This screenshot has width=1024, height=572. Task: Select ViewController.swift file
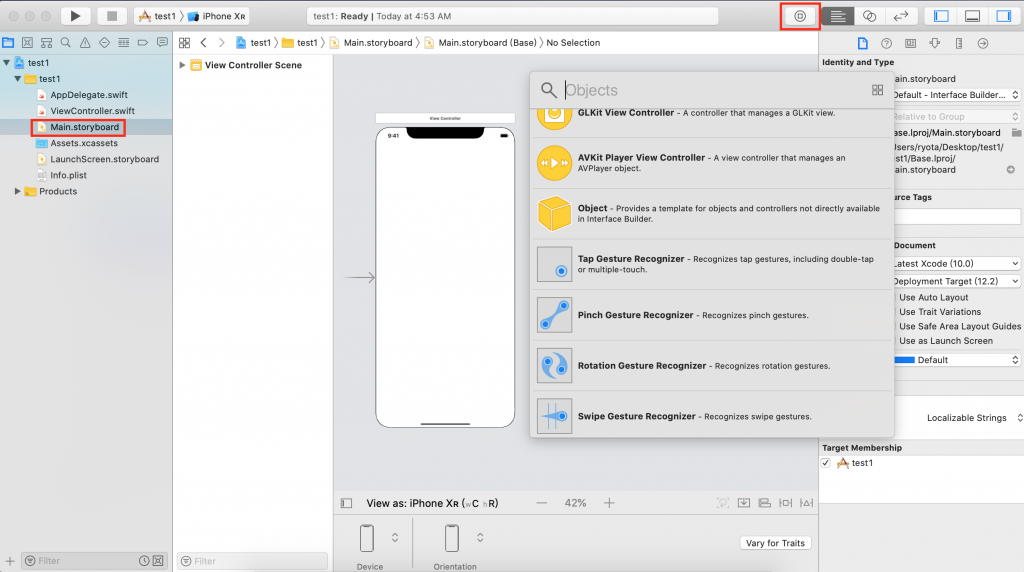click(x=92, y=111)
